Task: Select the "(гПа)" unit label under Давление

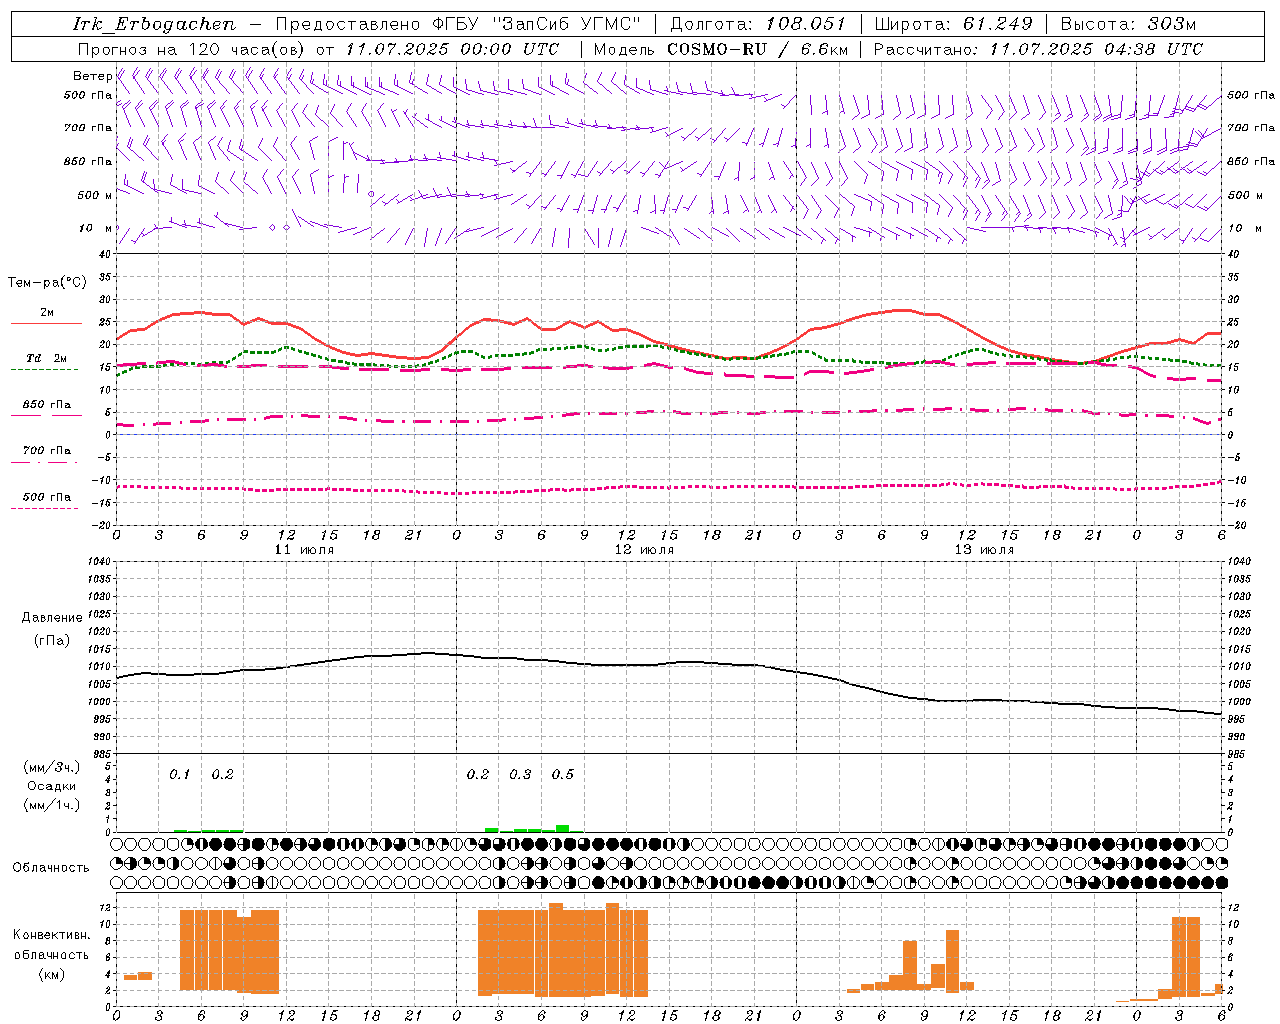Action: click(x=51, y=640)
